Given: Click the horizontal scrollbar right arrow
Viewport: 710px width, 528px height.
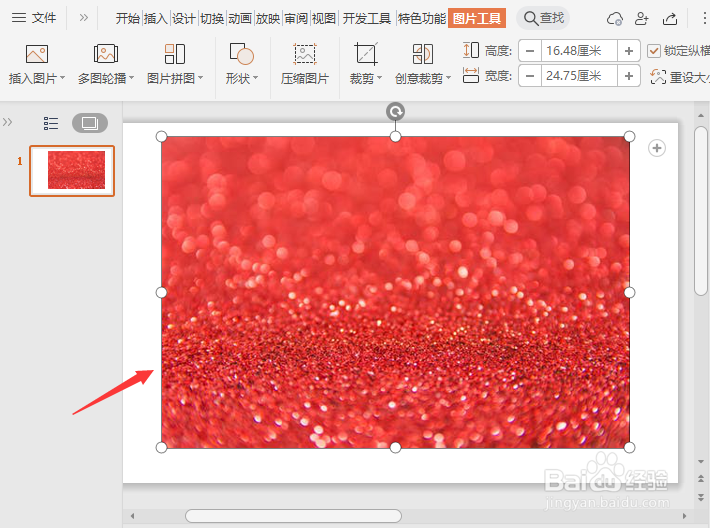Looking at the screenshot, I should [684, 516].
